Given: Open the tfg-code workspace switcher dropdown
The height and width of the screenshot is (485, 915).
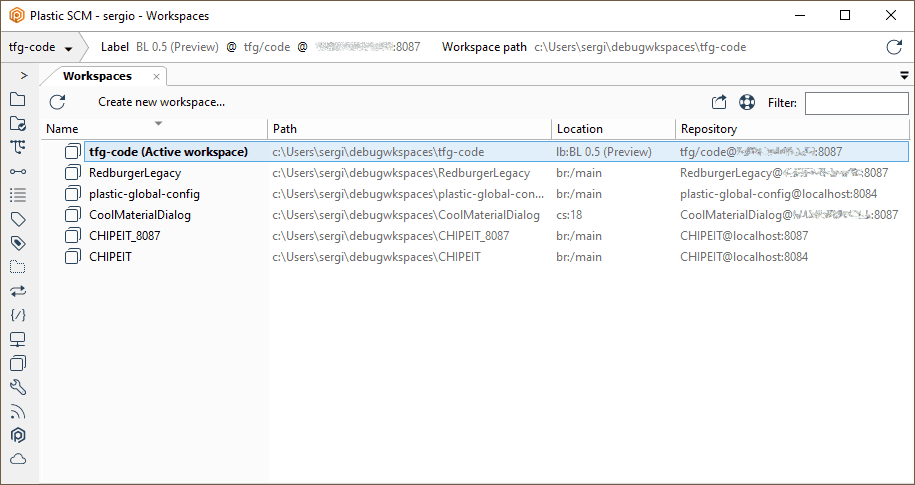Looking at the screenshot, I should point(41,47).
